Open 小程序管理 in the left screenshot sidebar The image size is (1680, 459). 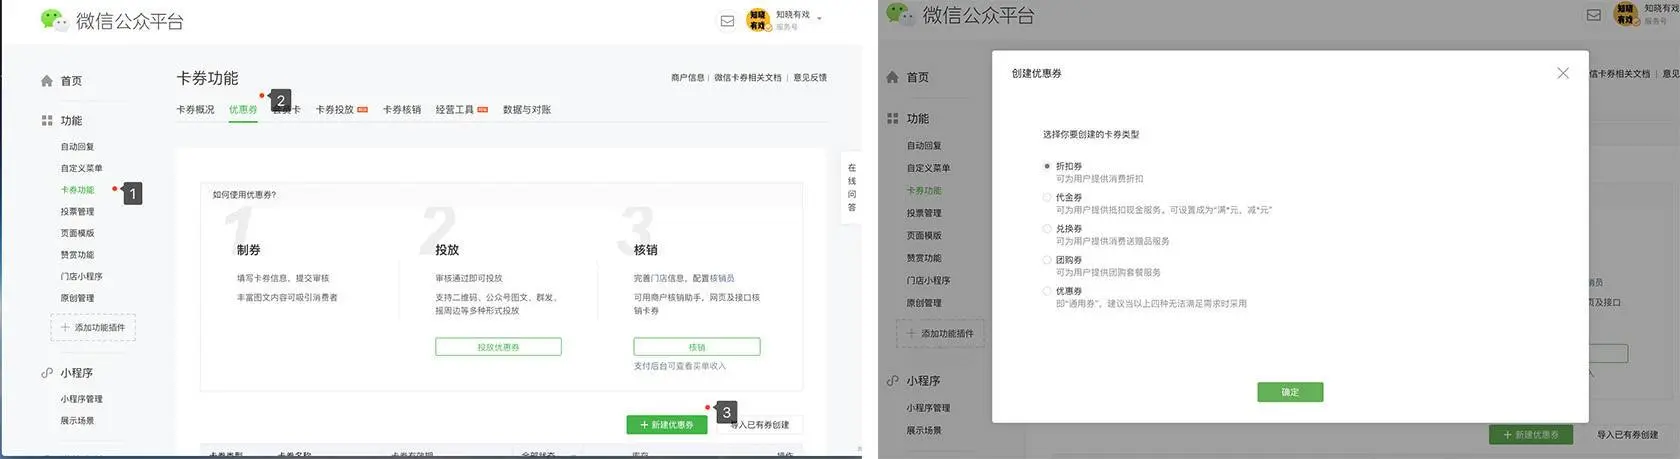click(81, 399)
